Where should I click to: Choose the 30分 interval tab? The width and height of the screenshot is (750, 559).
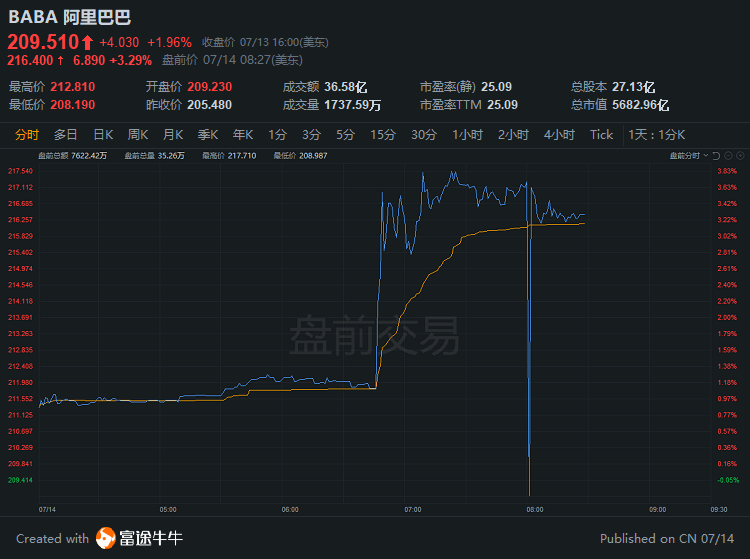click(424, 135)
